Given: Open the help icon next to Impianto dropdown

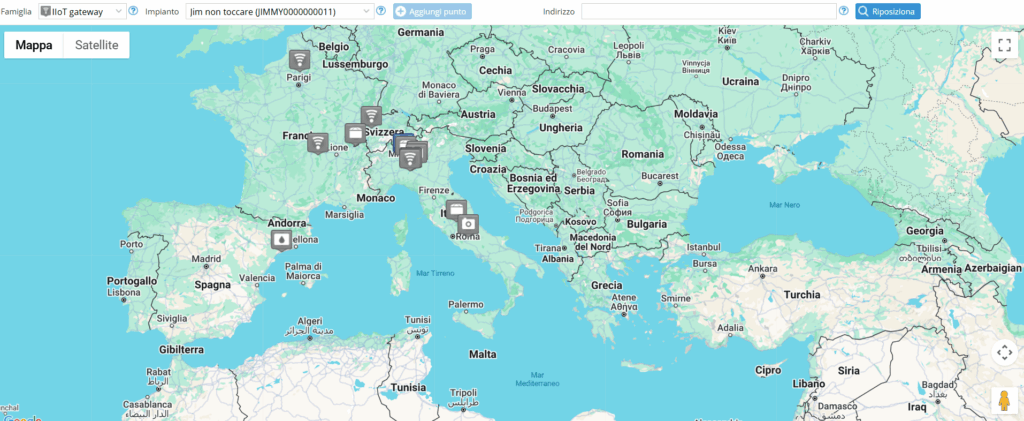Looking at the screenshot, I should 381,10.
